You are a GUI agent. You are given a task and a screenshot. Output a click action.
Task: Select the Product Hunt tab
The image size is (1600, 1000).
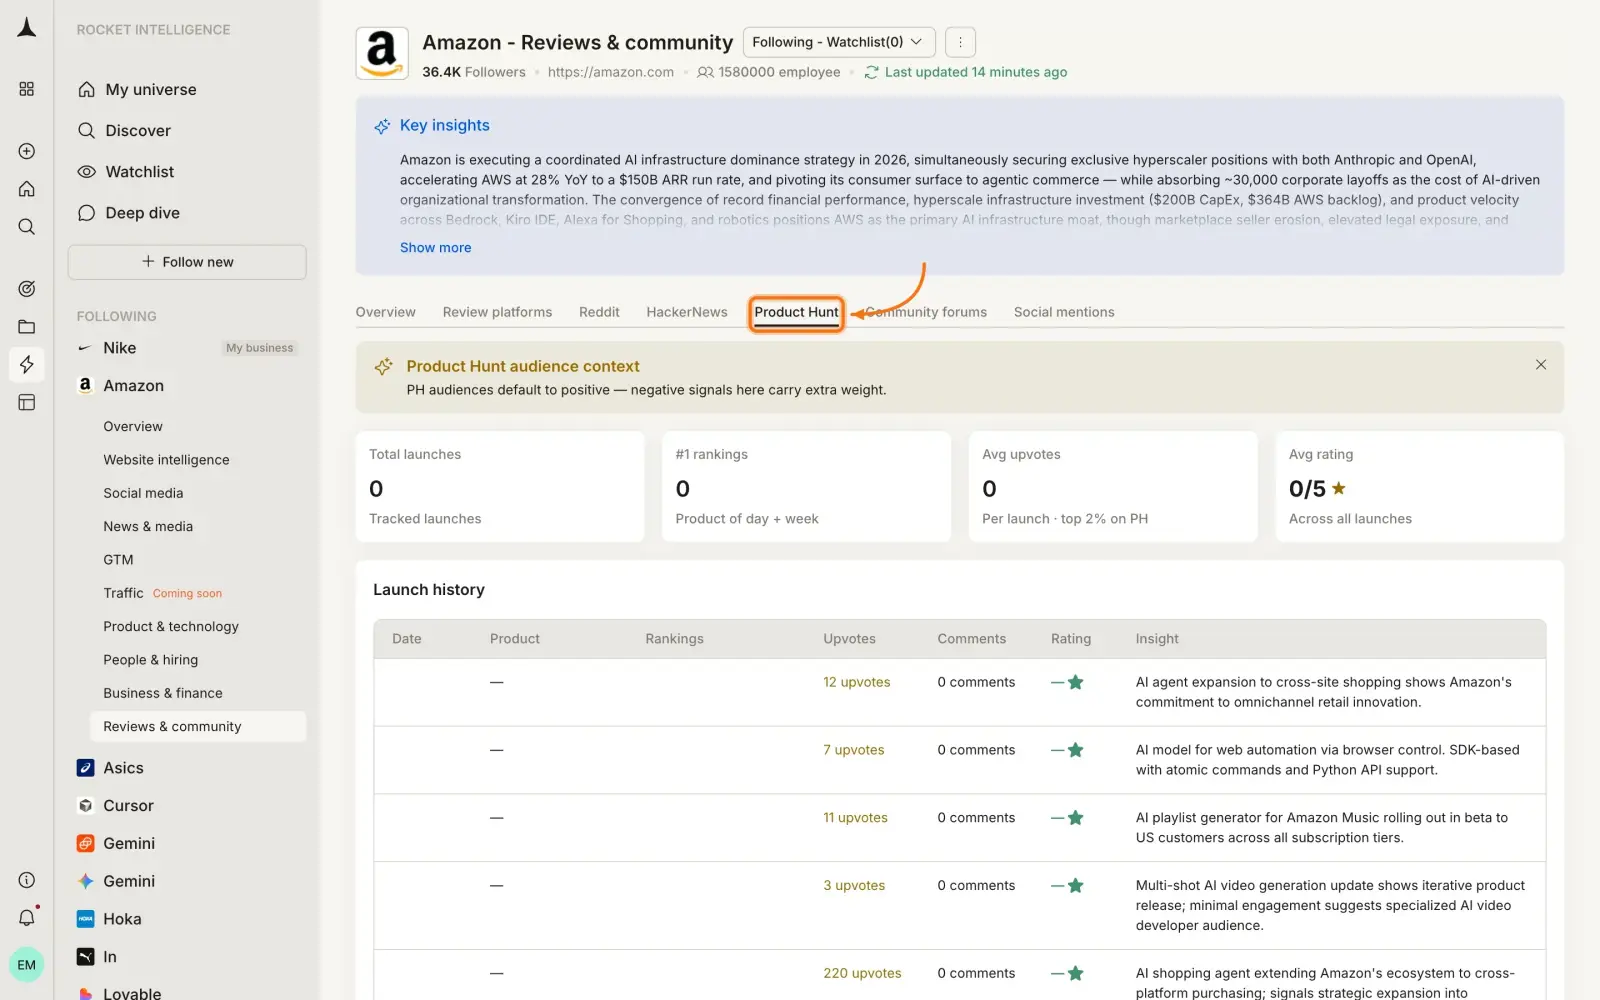tap(796, 312)
